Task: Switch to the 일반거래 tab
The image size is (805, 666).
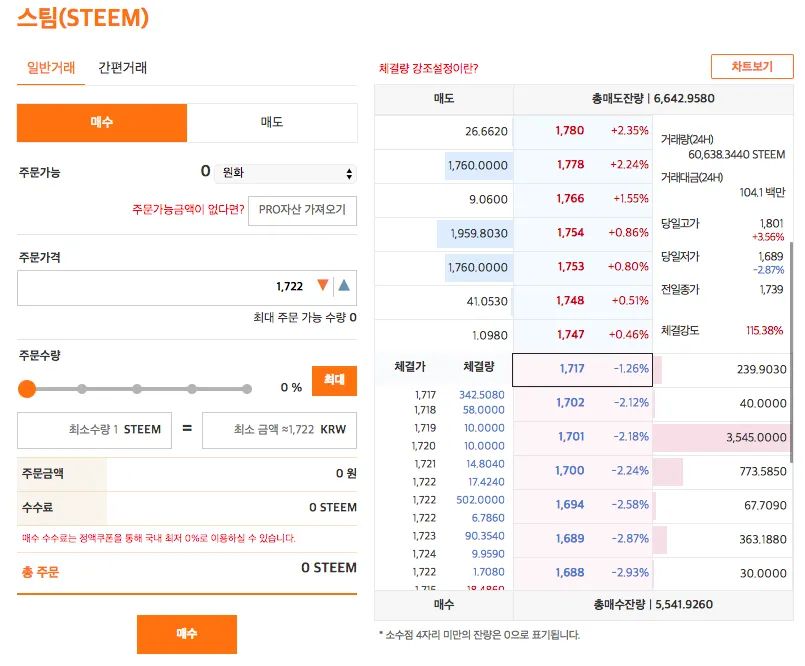Action: tap(51, 68)
